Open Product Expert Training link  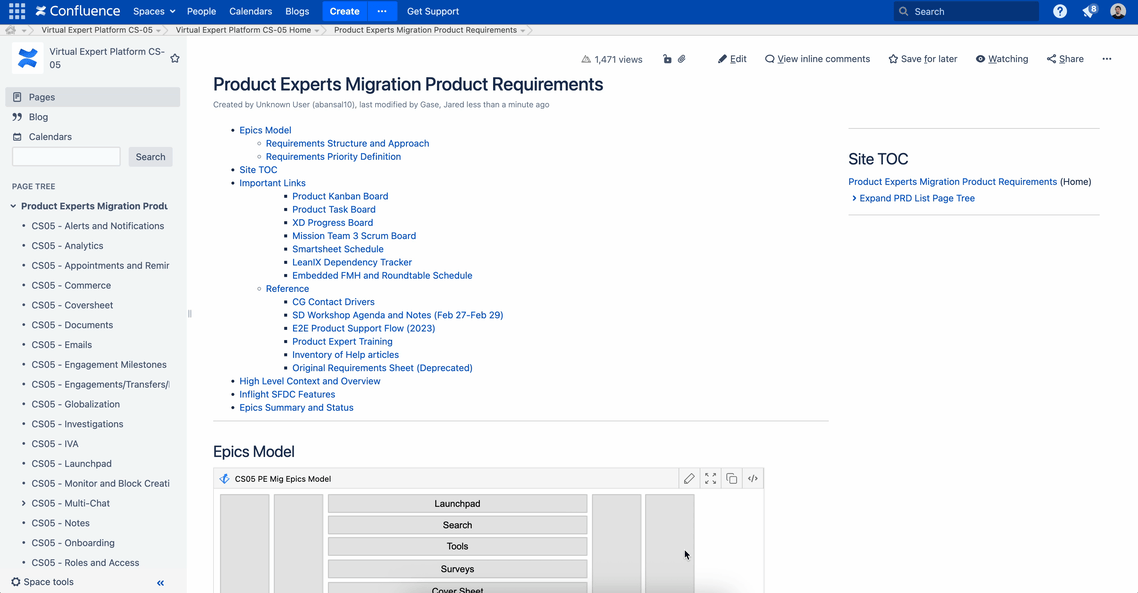click(x=343, y=341)
